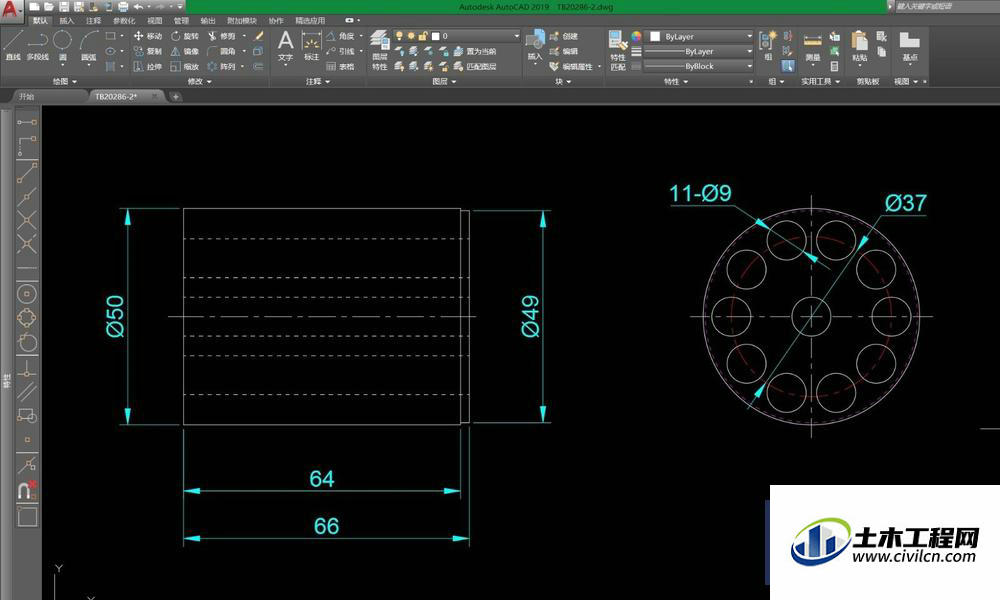The width and height of the screenshot is (1000, 600).
Task: Expand the Annotation (注释) panel
Action: [318, 82]
